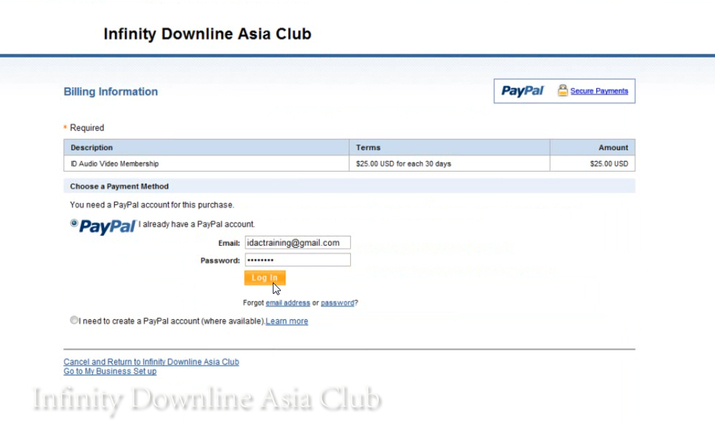715x424 pixels.
Task: Open the Secure Payments link
Action: click(x=599, y=91)
